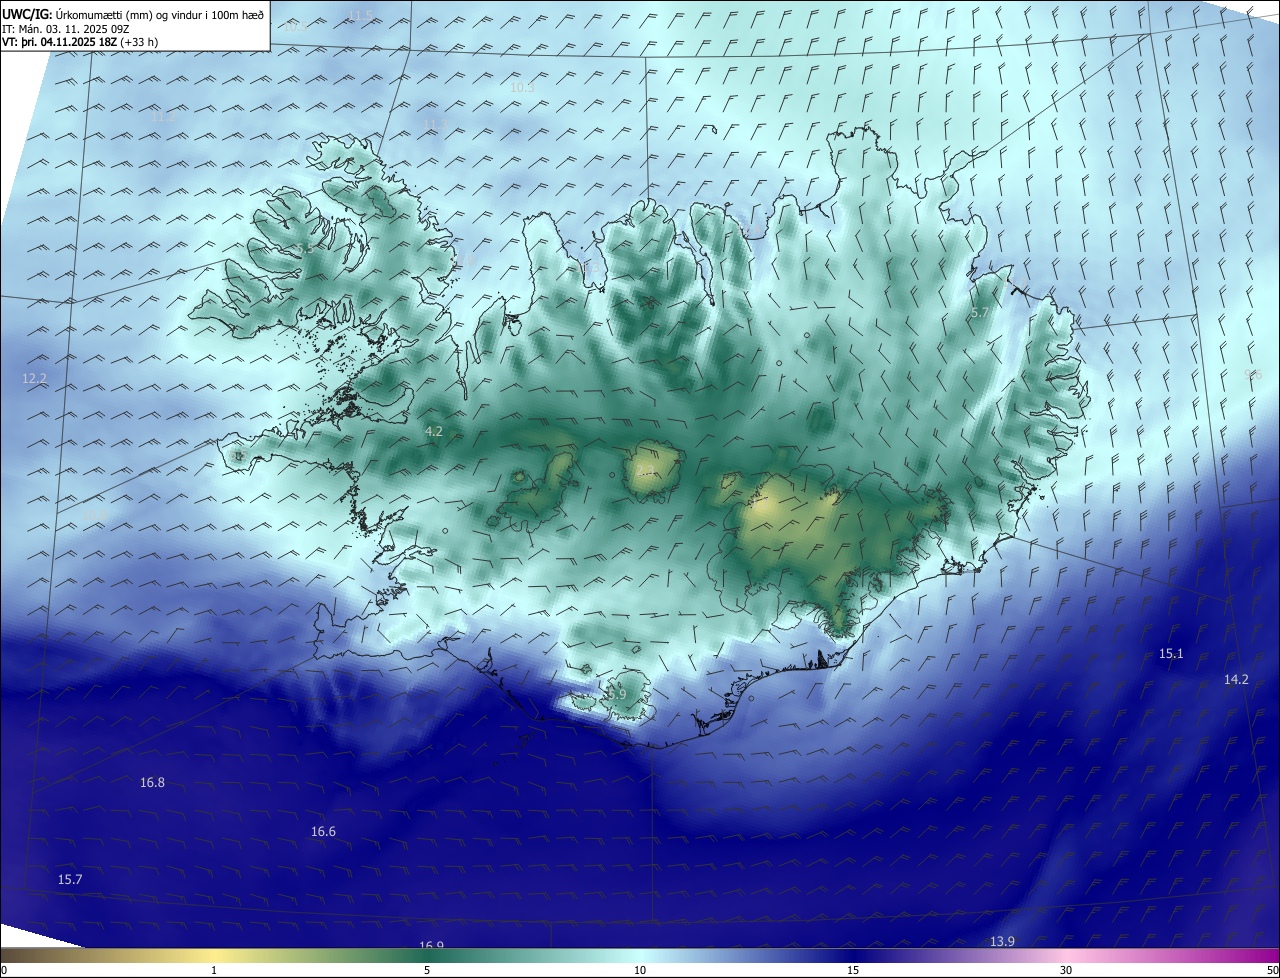Pick the dark blue colorbar section above tick 15
1280x978 pixels.
coord(853,955)
